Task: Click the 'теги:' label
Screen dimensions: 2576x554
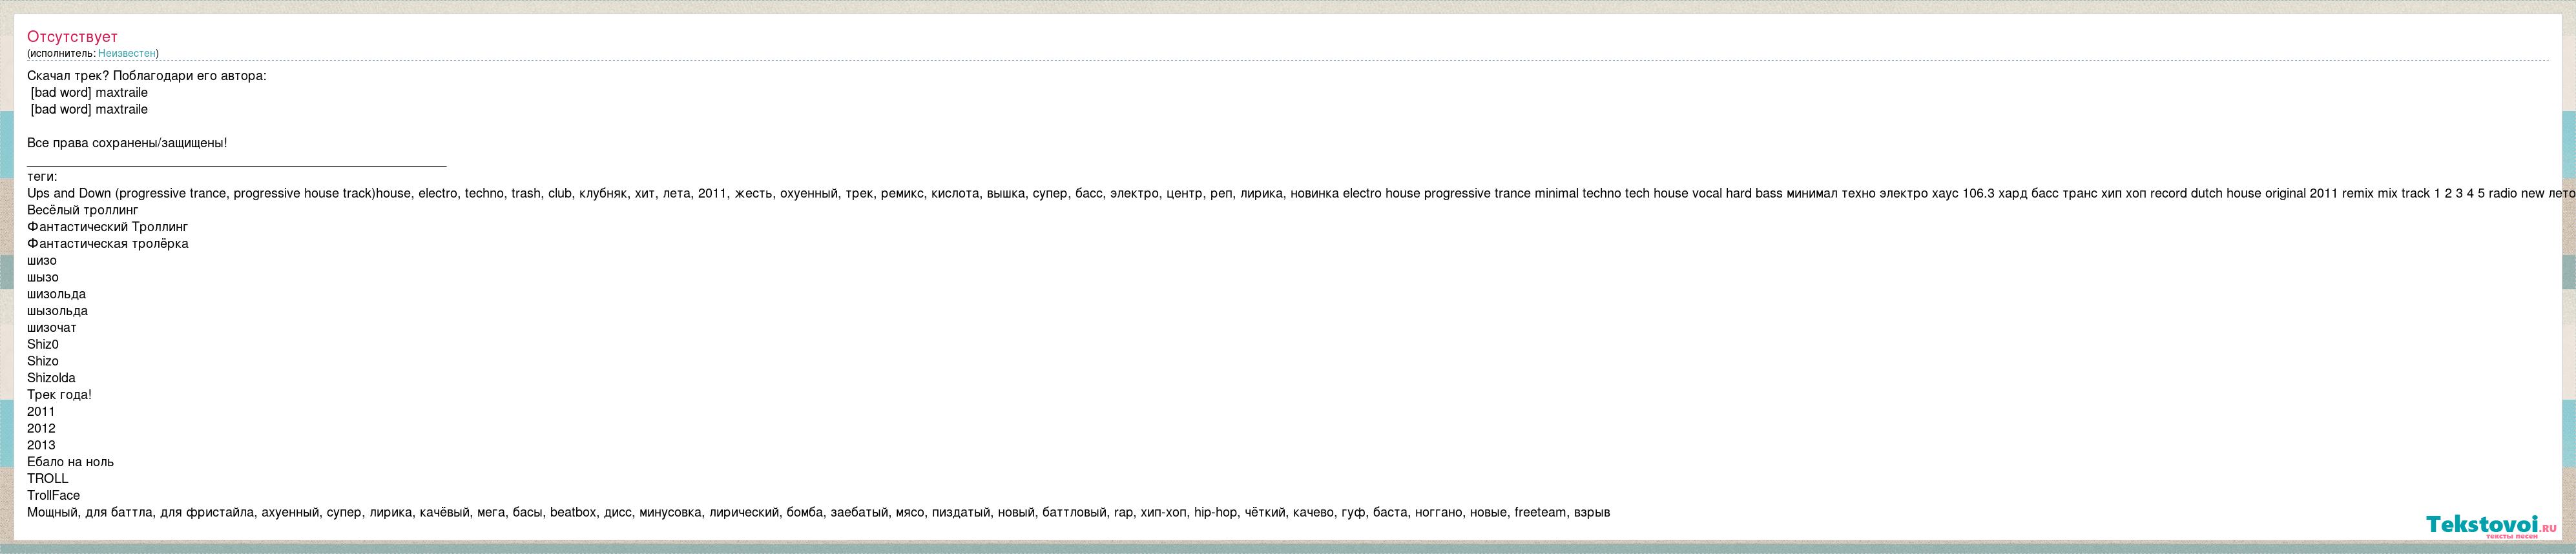Action: coord(42,177)
